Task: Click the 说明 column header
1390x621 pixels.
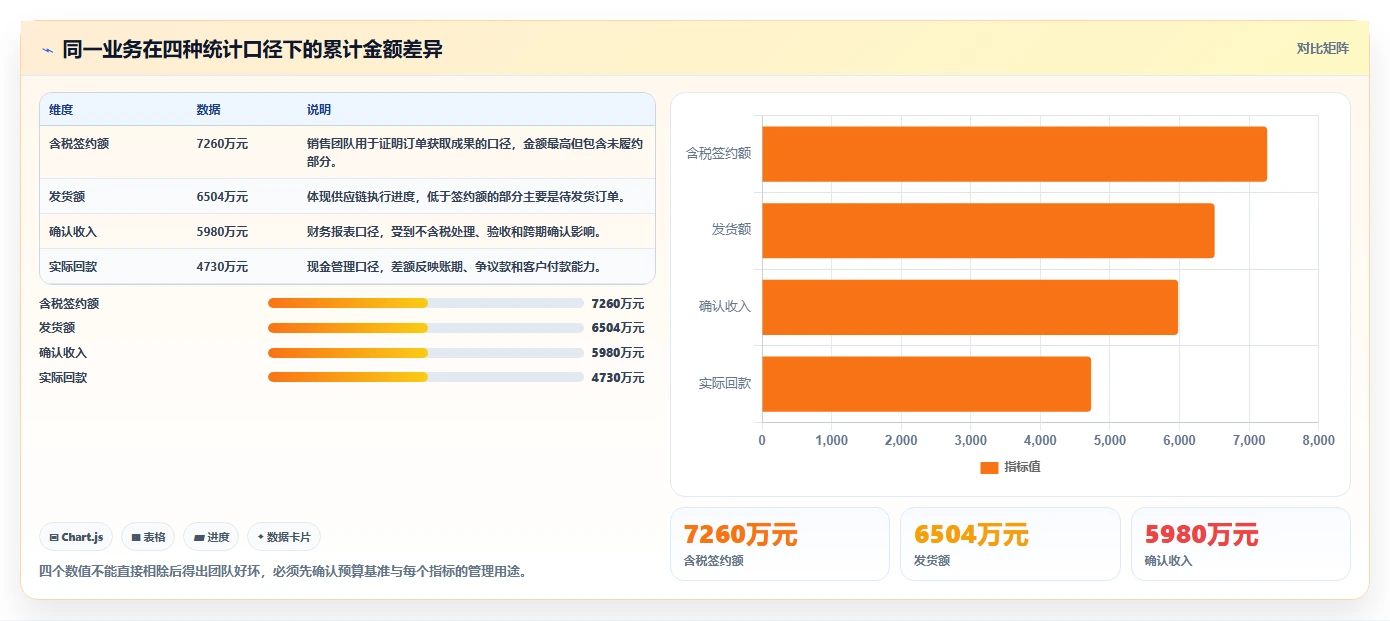Action: coord(319,110)
